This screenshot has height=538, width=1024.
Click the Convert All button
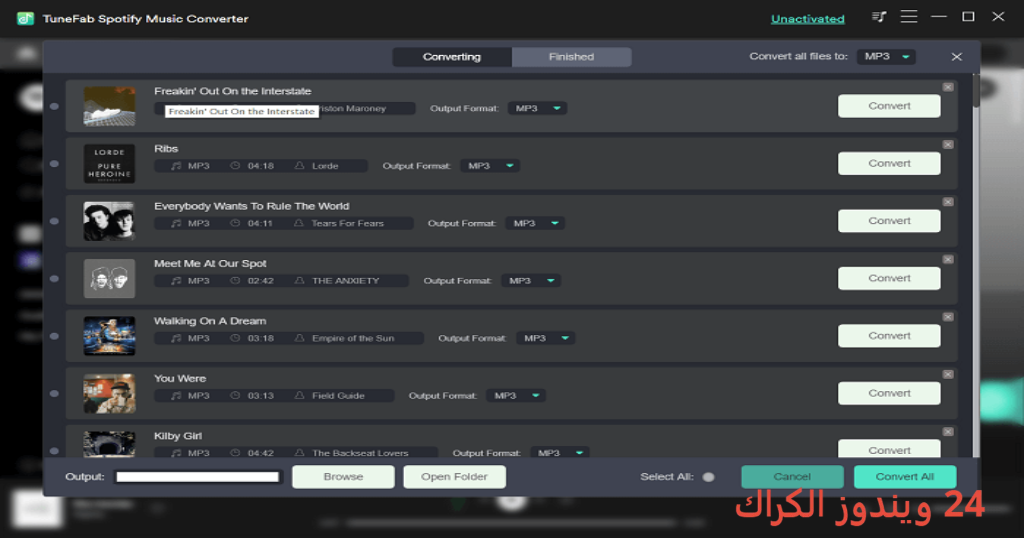pos(905,477)
